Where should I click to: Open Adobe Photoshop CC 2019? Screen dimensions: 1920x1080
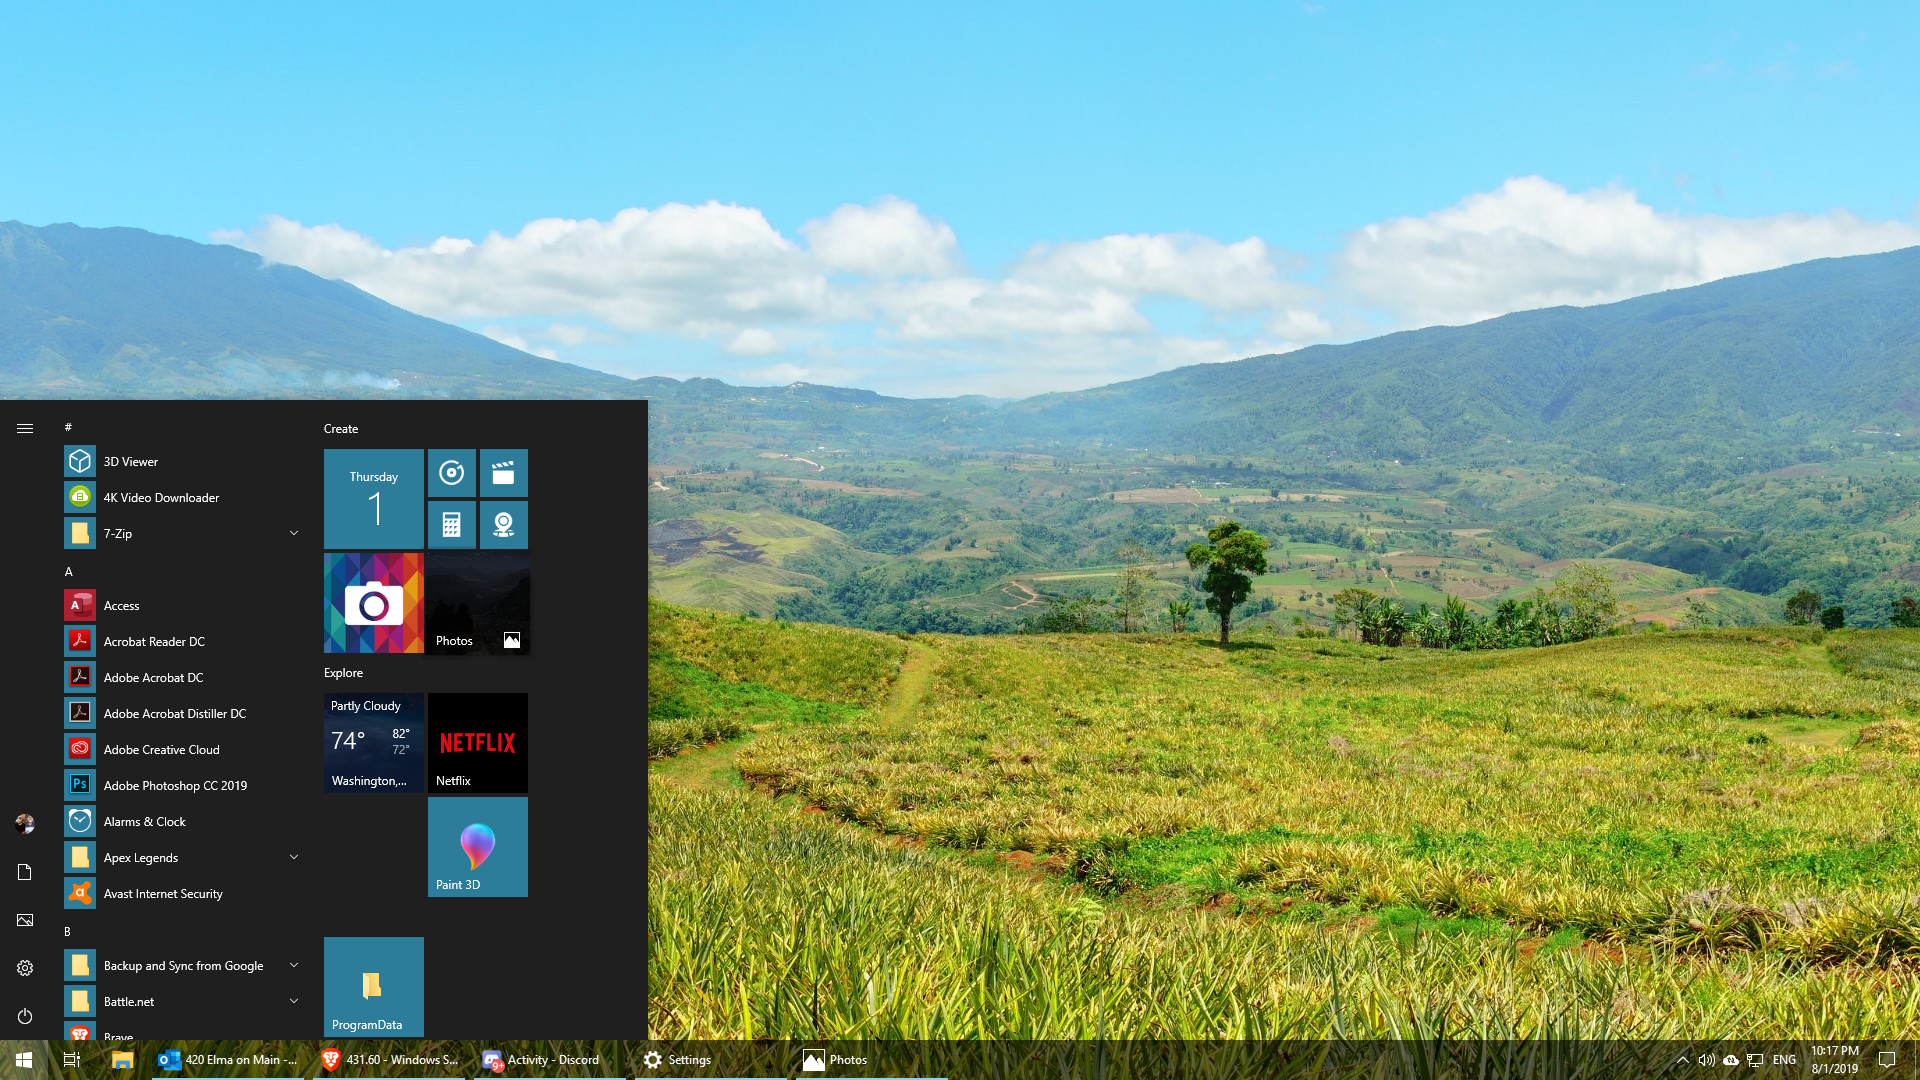[174, 785]
